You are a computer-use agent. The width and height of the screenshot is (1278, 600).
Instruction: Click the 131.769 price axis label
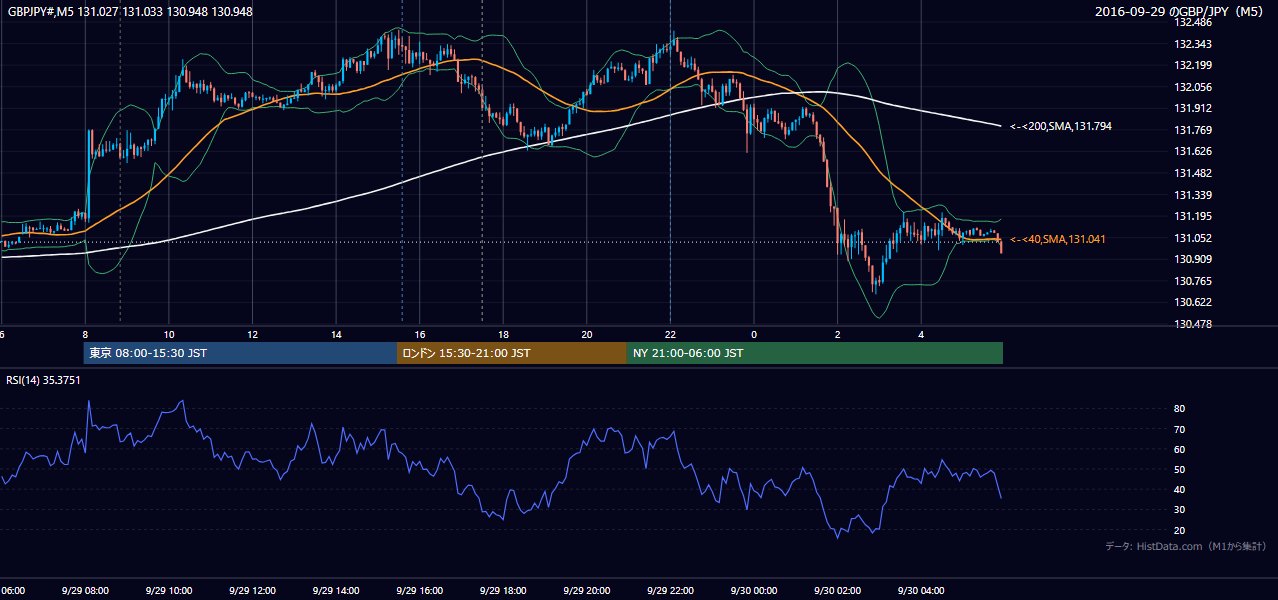(x=1193, y=130)
